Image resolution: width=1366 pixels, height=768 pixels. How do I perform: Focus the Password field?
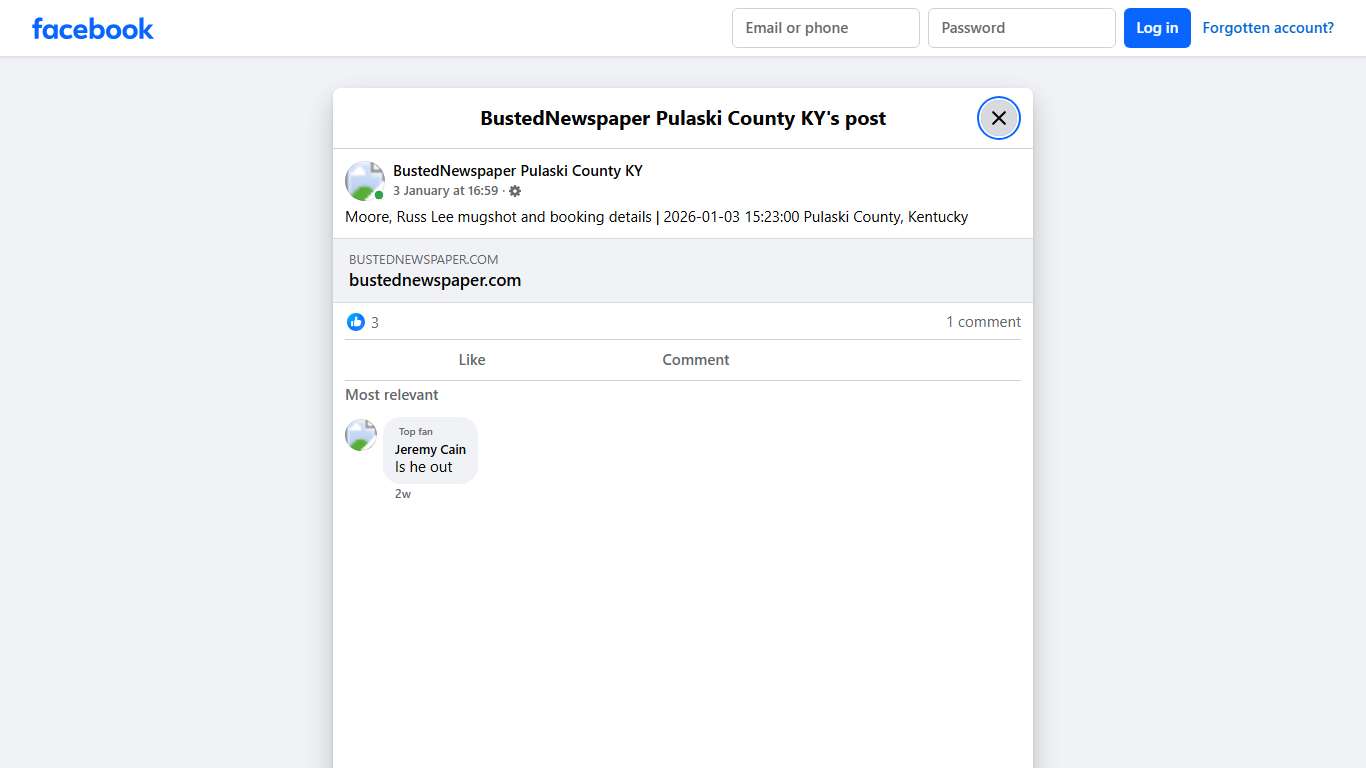coord(1021,28)
